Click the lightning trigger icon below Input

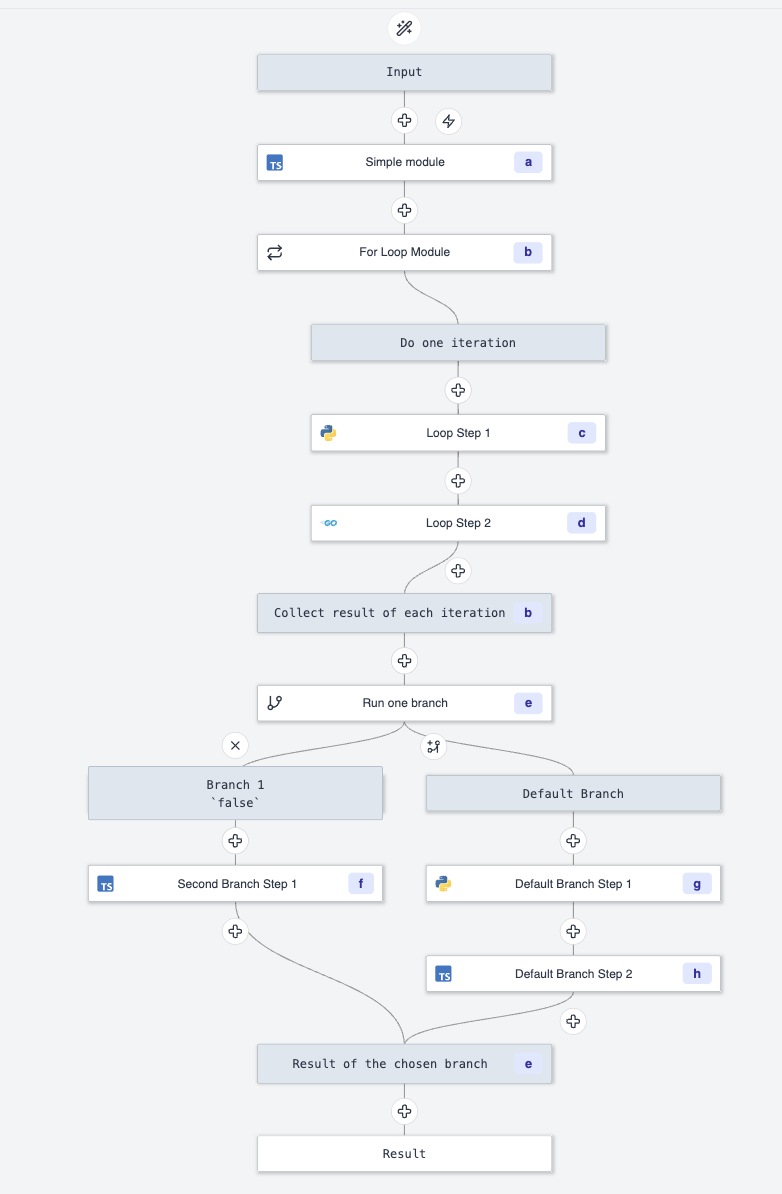pos(448,120)
